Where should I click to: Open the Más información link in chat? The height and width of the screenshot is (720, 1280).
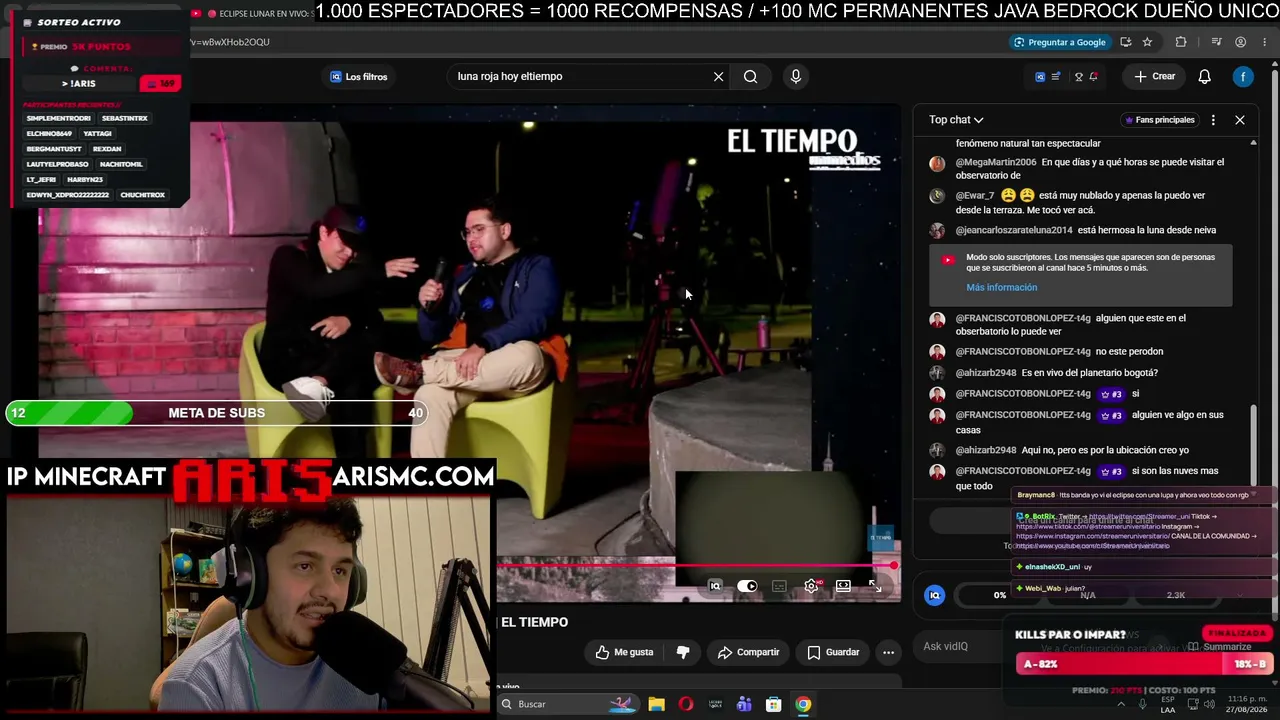tap(1001, 287)
